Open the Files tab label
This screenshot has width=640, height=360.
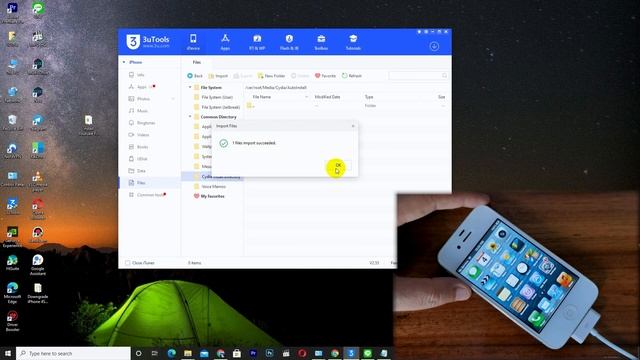coord(197,62)
